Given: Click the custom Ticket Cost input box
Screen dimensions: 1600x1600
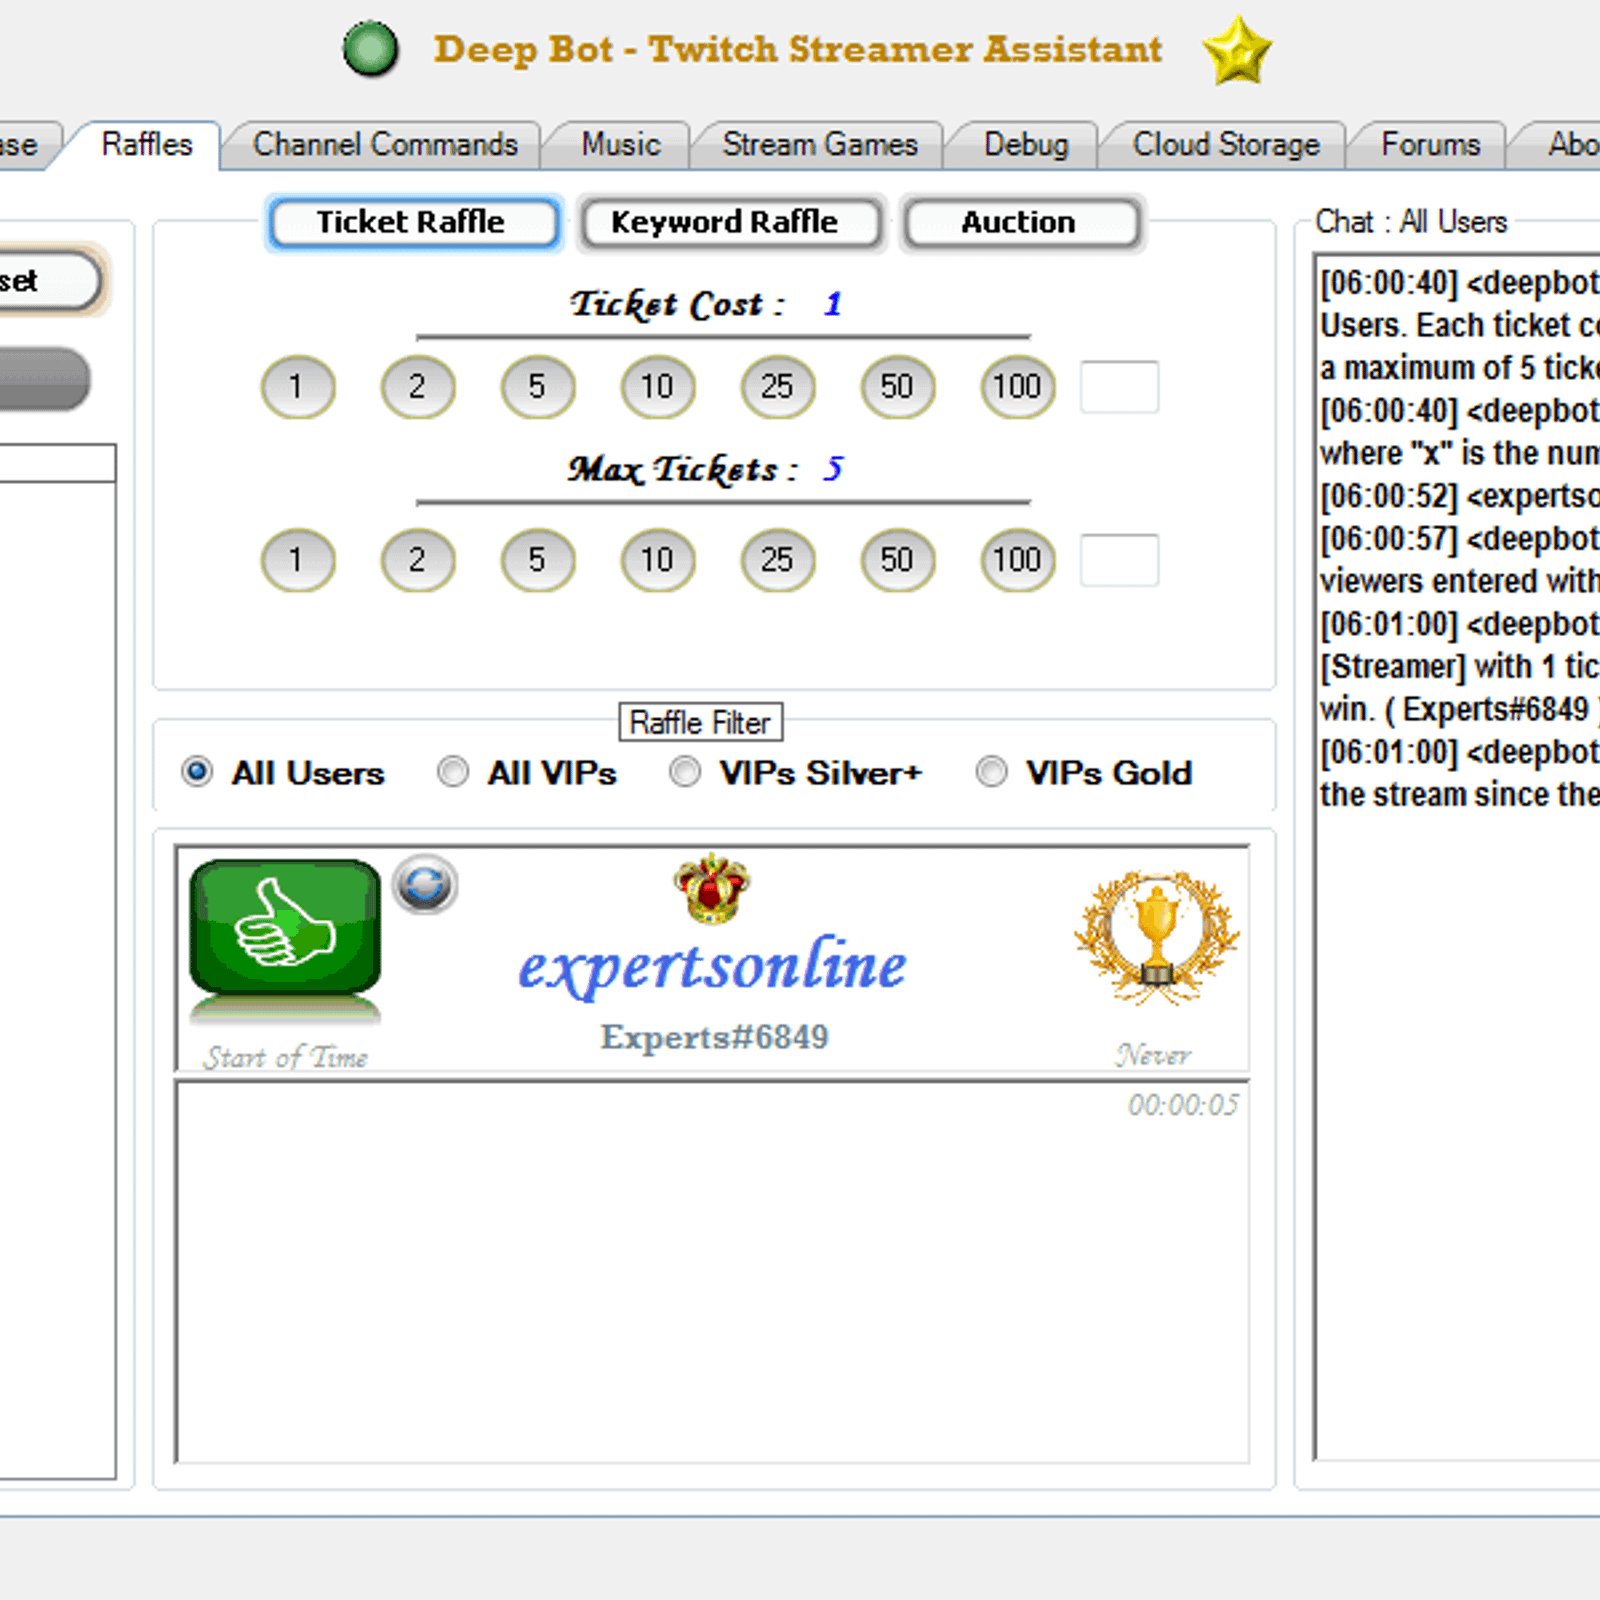Looking at the screenshot, I should [x=1119, y=387].
